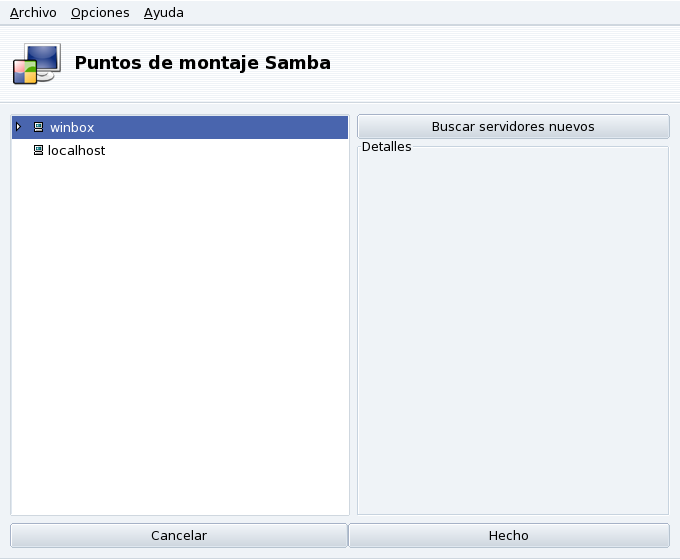Click the localhost computer icon
This screenshot has height=560, width=680.
coord(39,150)
